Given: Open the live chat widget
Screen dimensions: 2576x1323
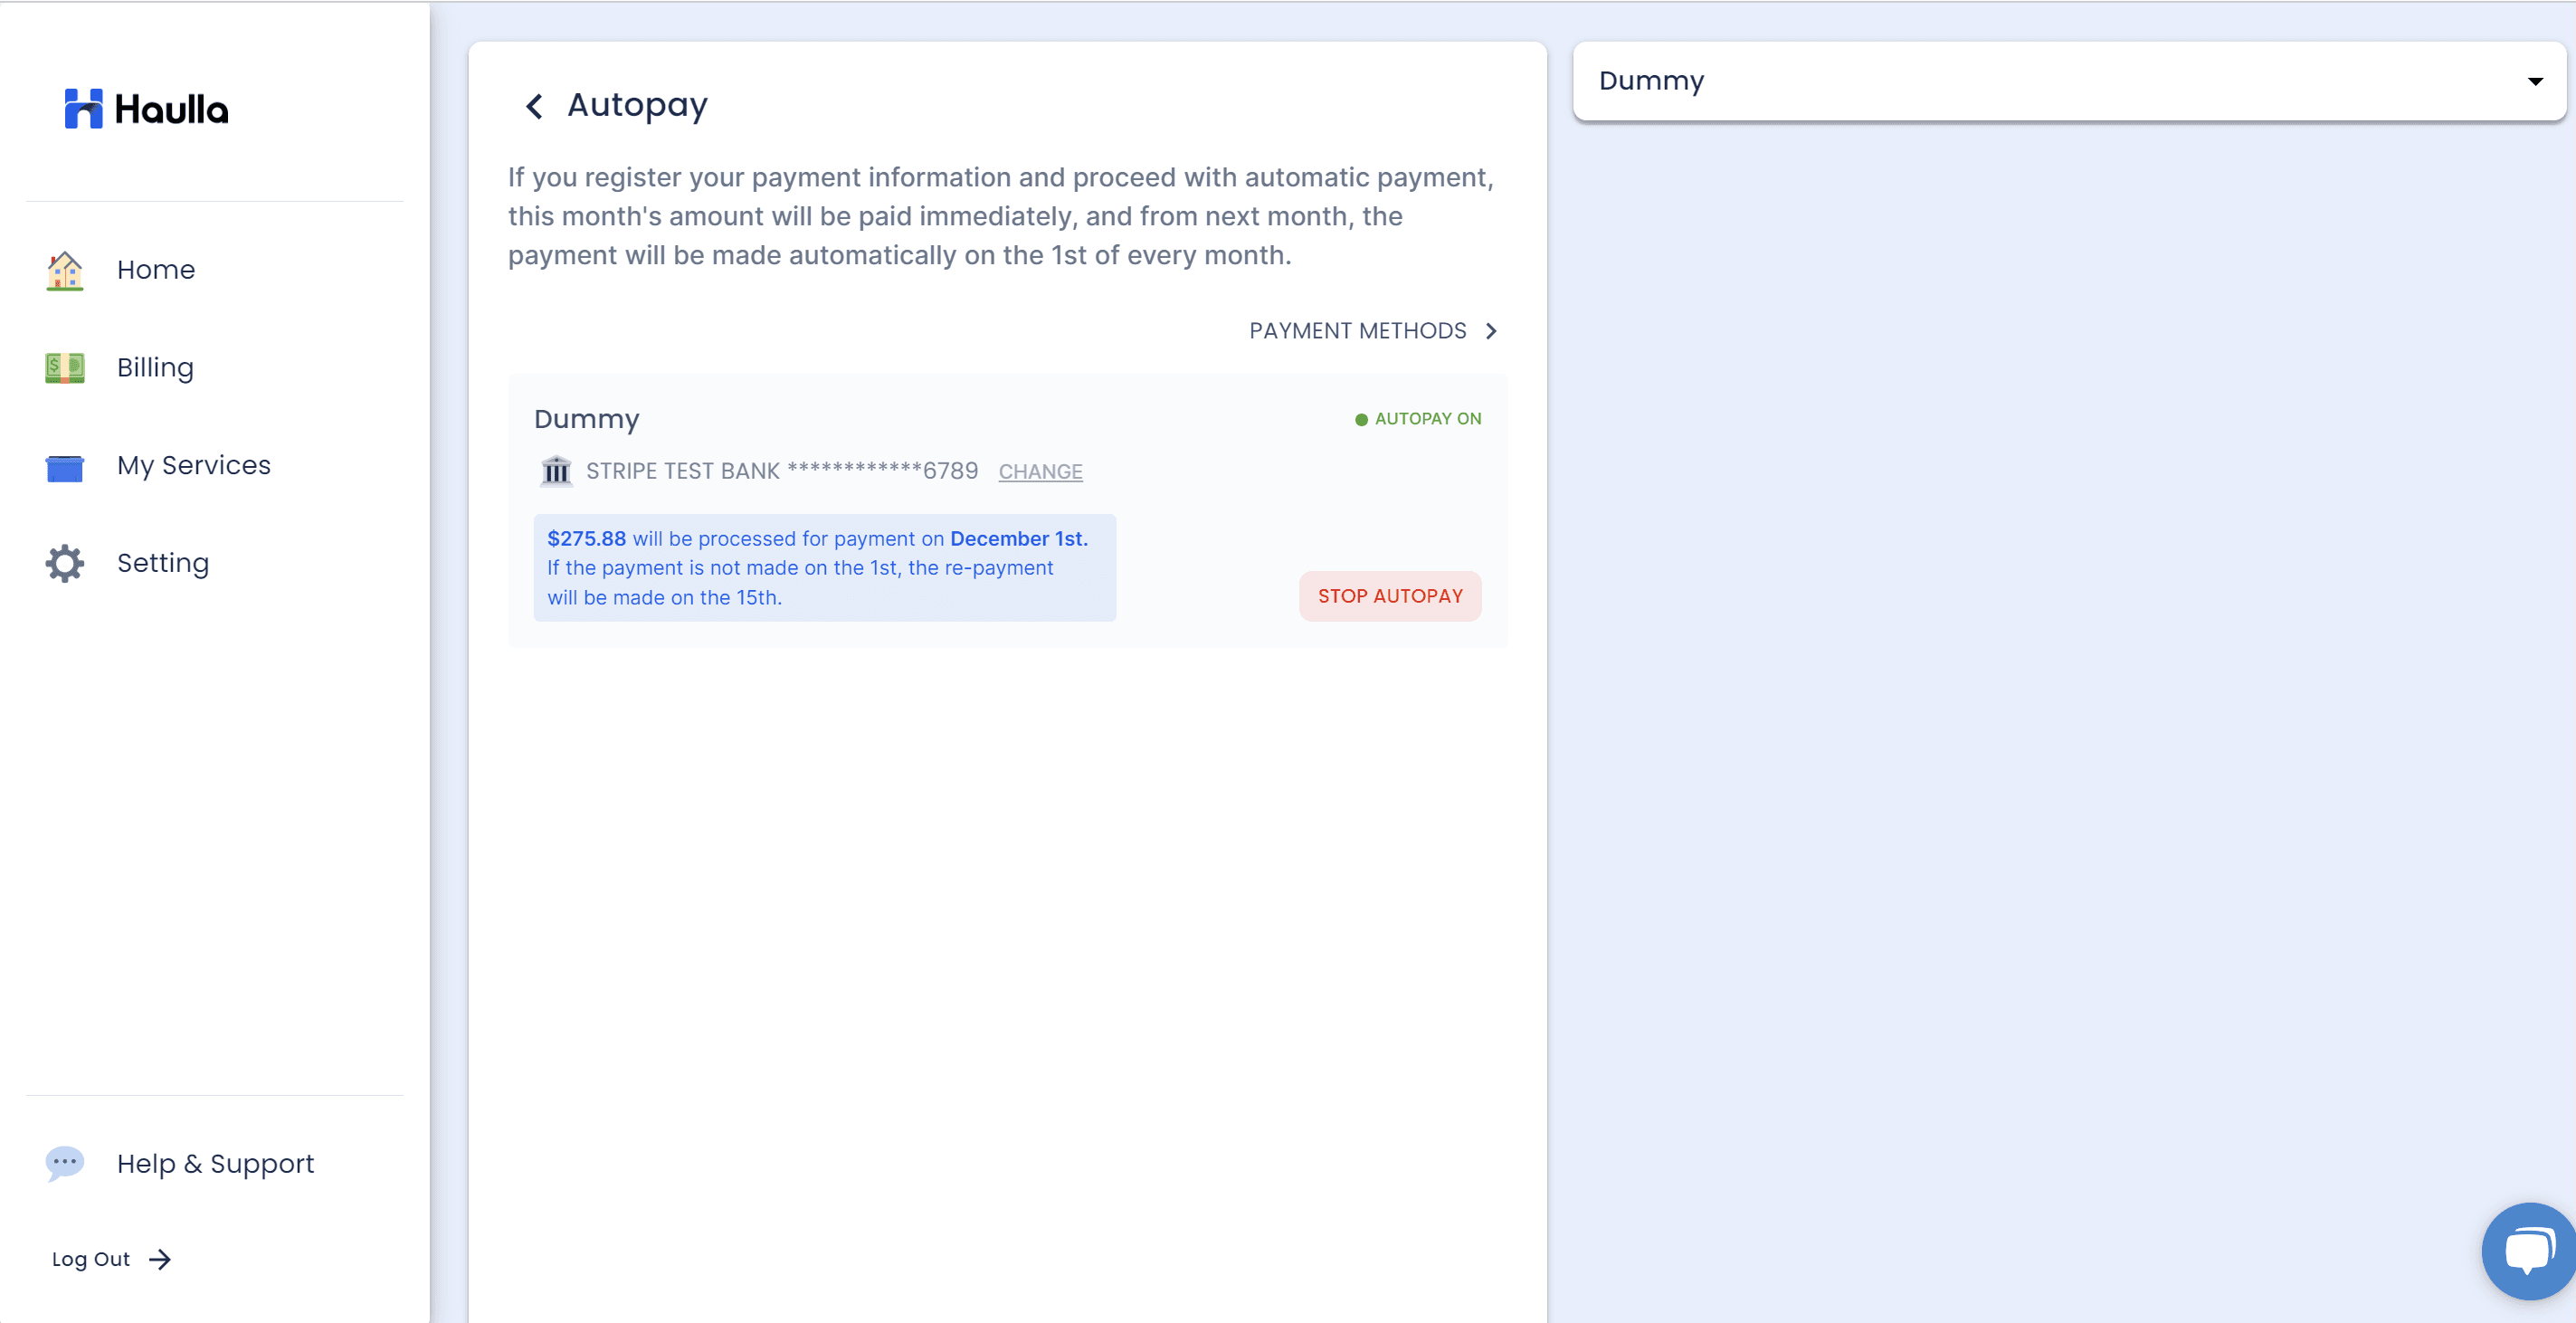Looking at the screenshot, I should coord(2527,1251).
